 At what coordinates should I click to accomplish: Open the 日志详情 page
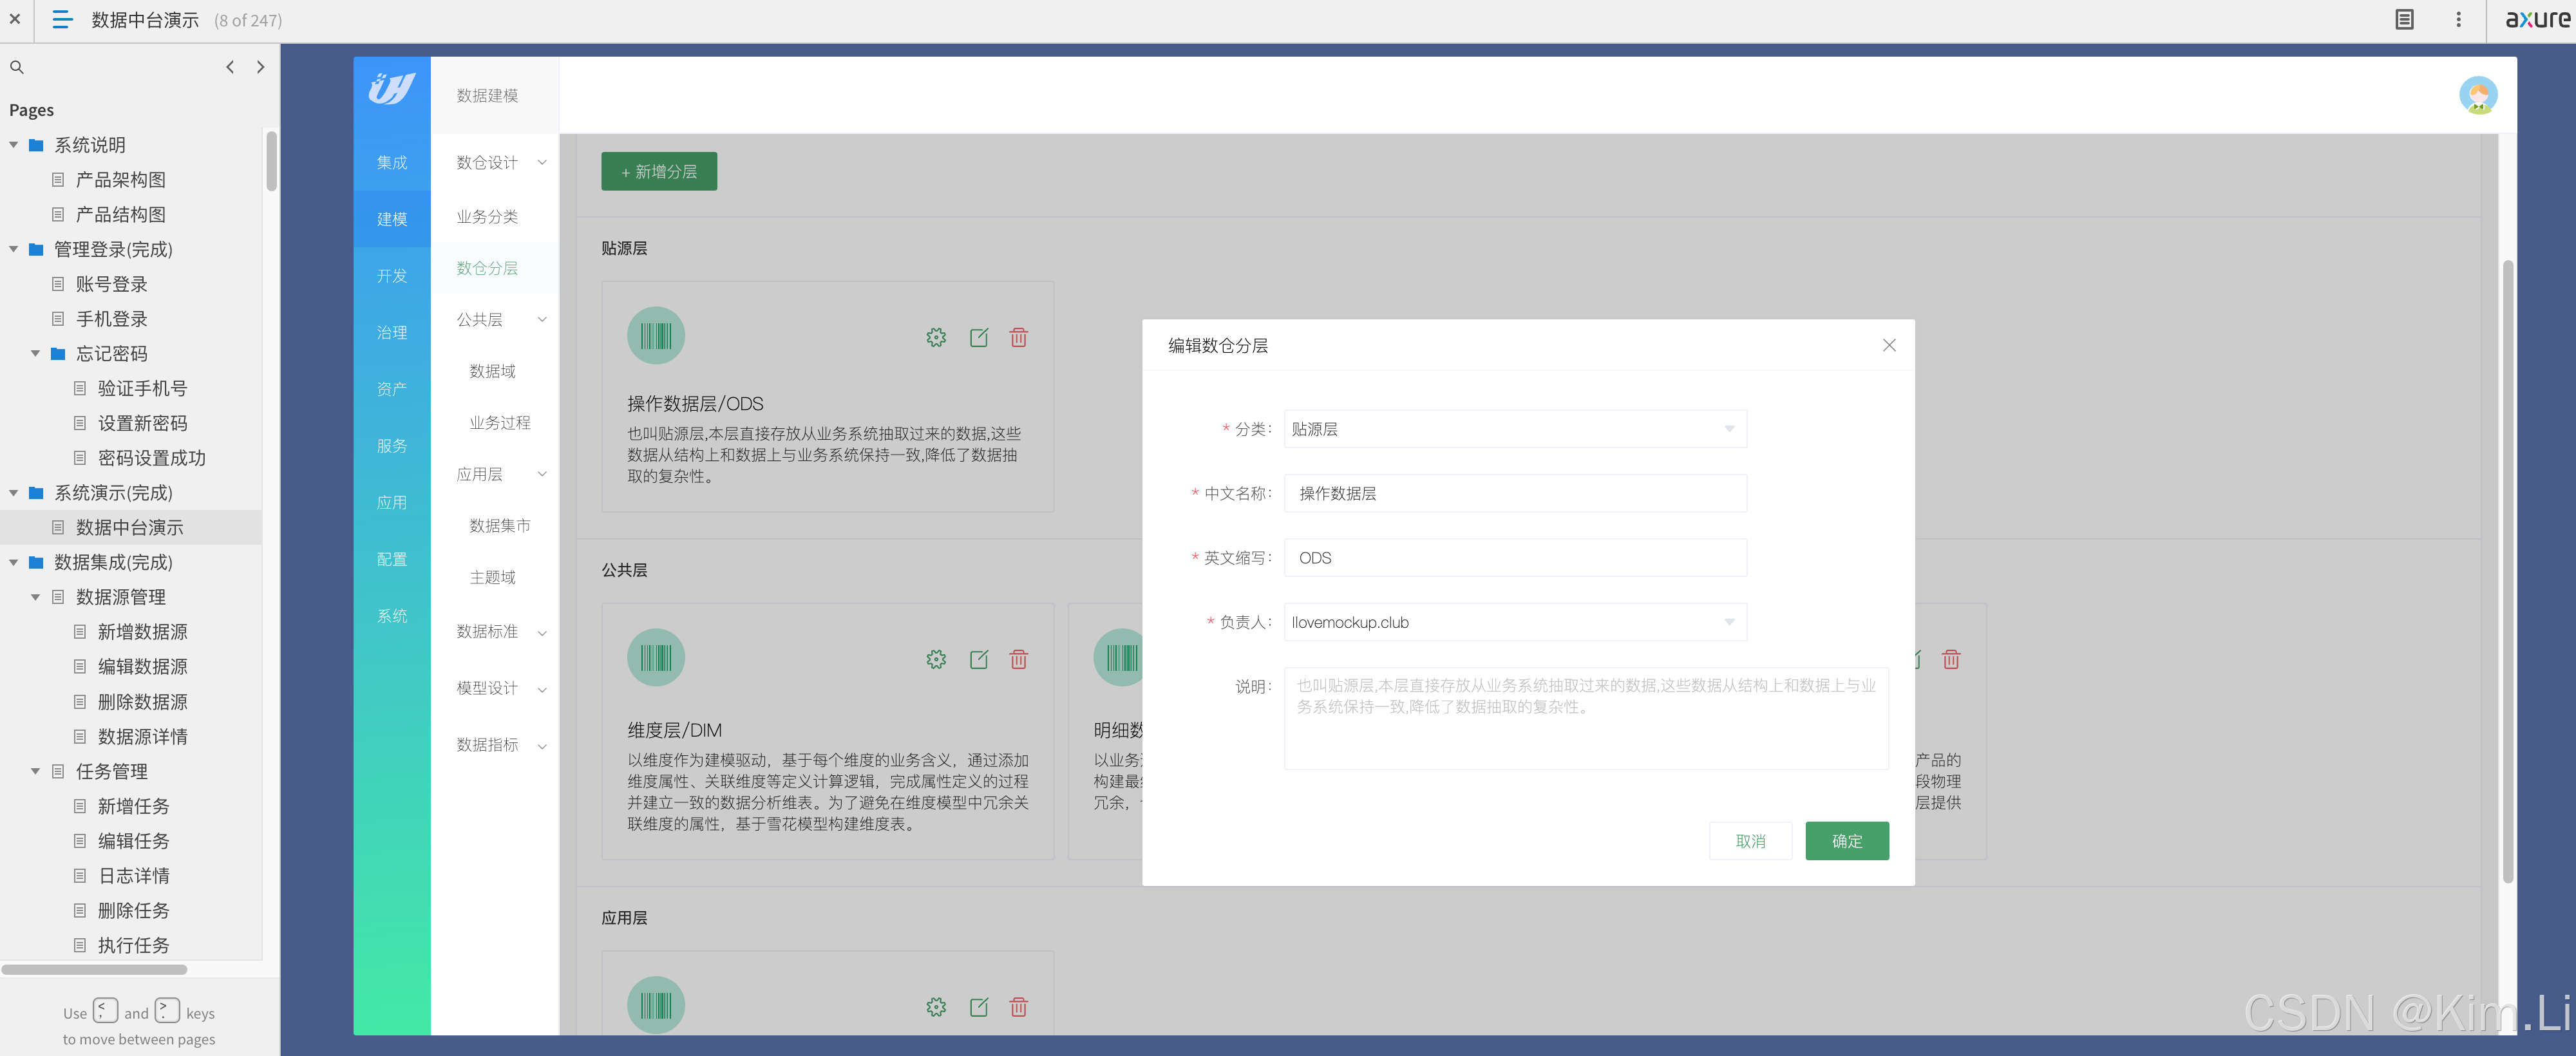[133, 876]
